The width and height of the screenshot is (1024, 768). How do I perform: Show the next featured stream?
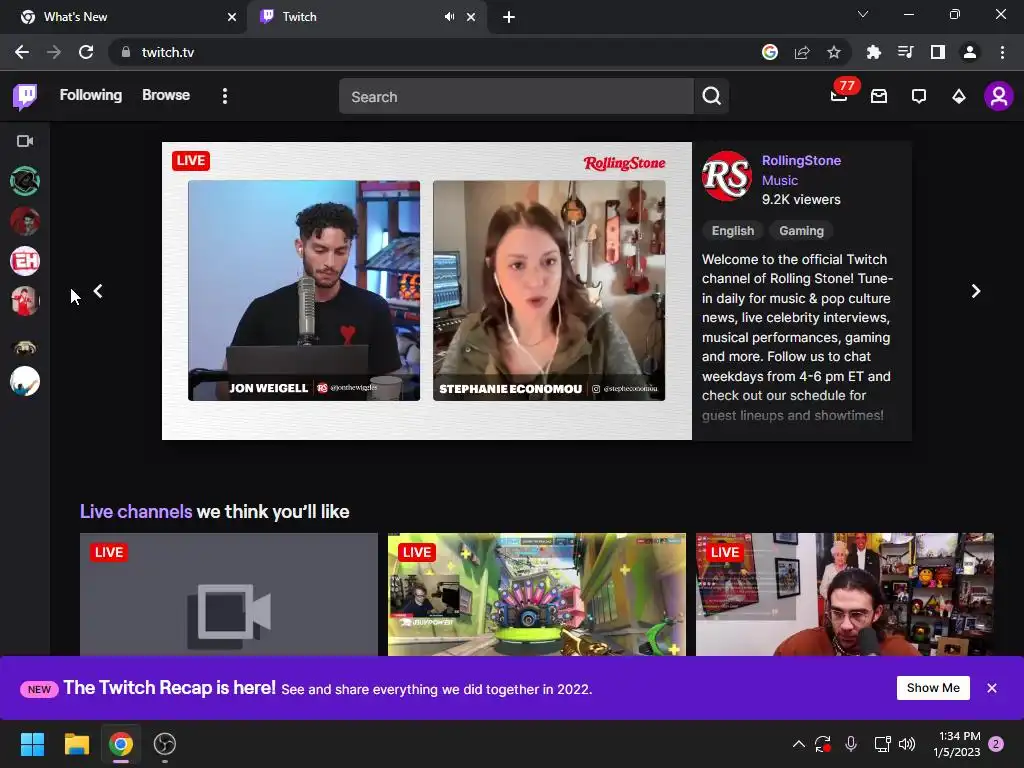(x=976, y=291)
